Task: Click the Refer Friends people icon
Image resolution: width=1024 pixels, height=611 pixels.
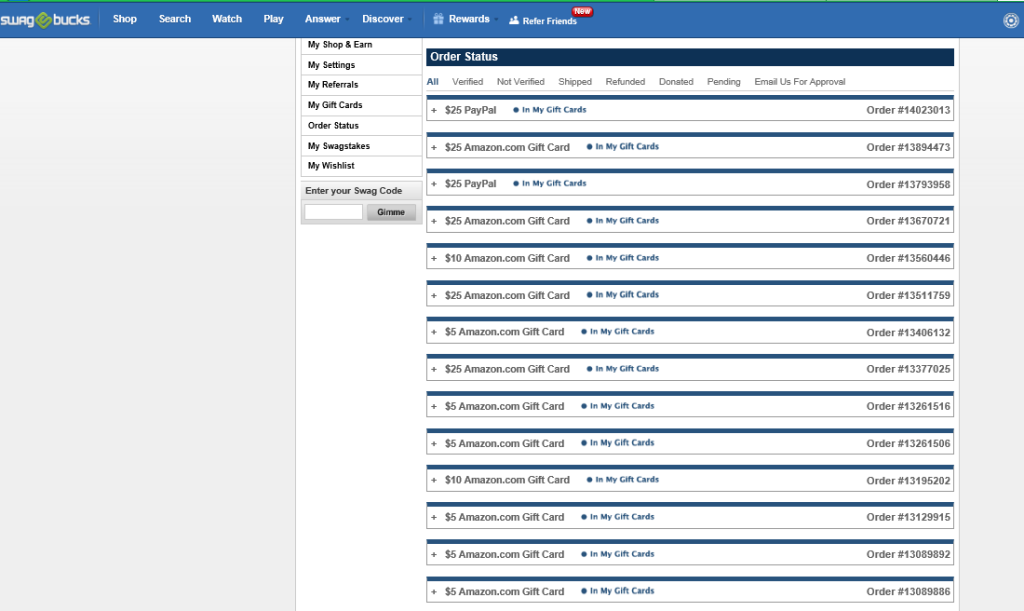Action: pyautogui.click(x=514, y=20)
